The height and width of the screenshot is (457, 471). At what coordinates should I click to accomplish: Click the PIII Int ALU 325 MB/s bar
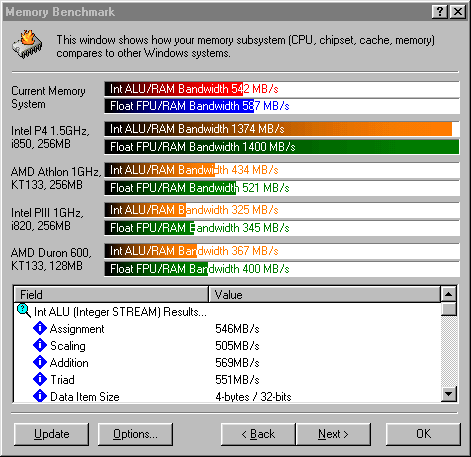pos(282,210)
